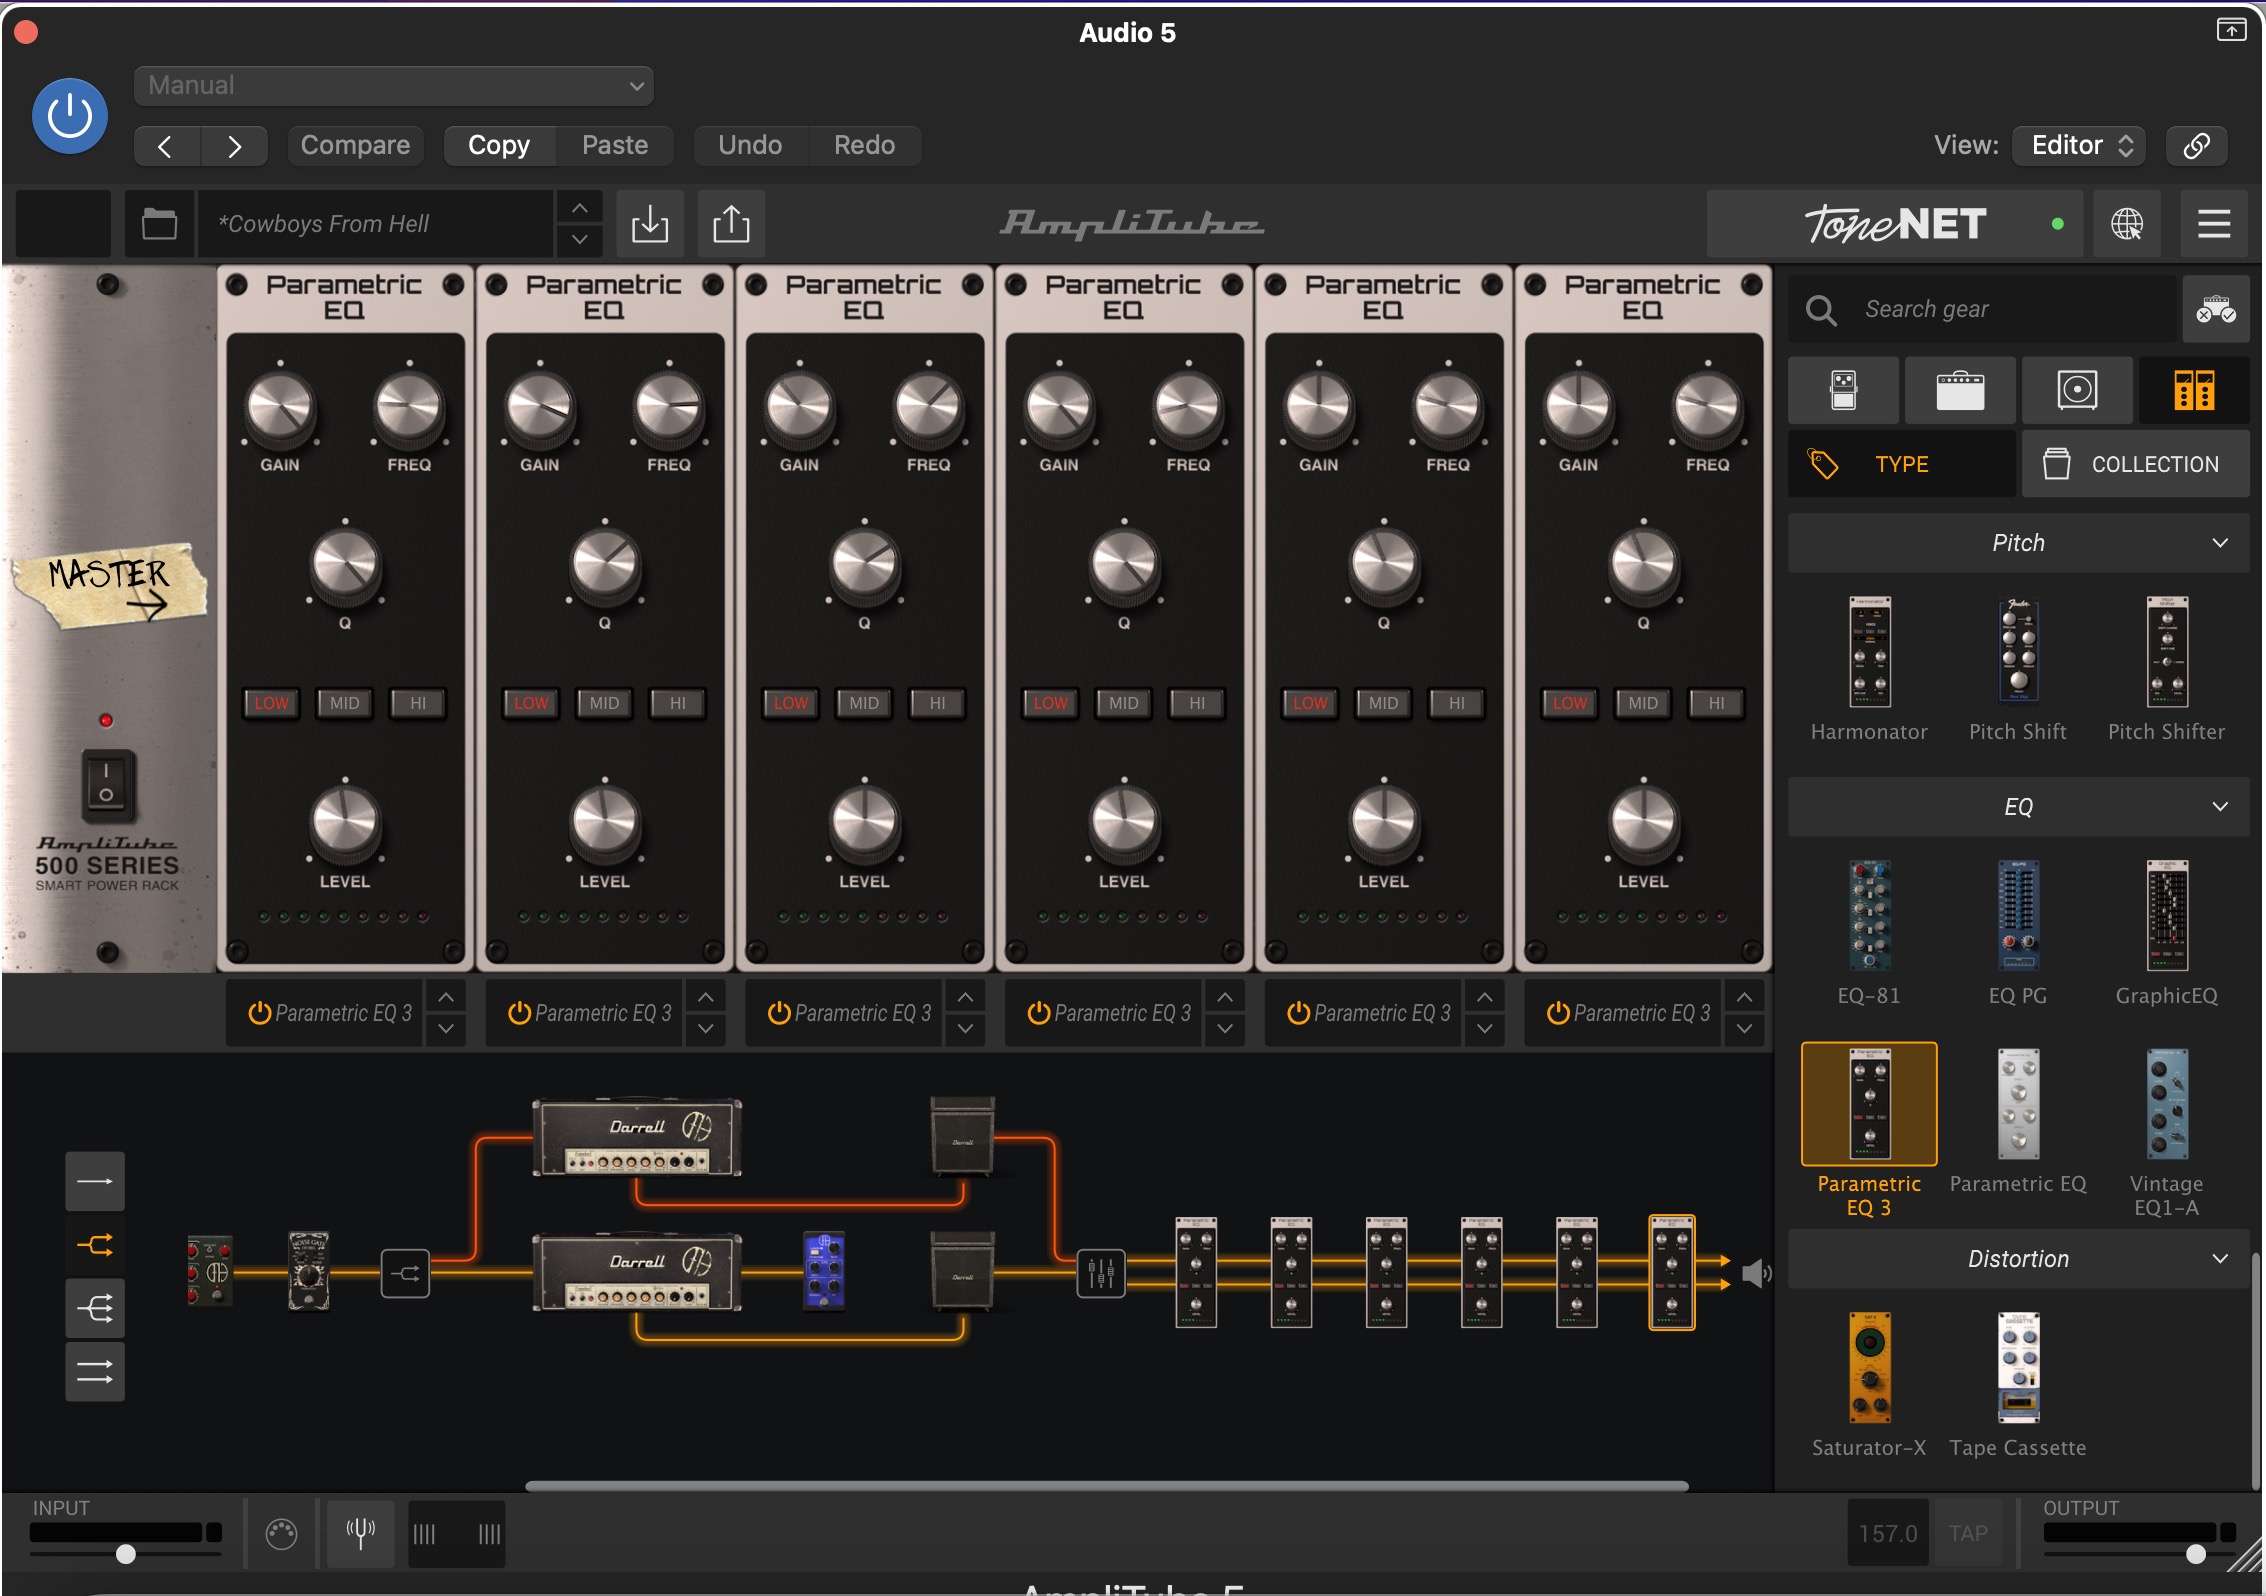This screenshot has height=1596, width=2266.
Task: Select the two-path split signal routing
Action: (x=95, y=1245)
